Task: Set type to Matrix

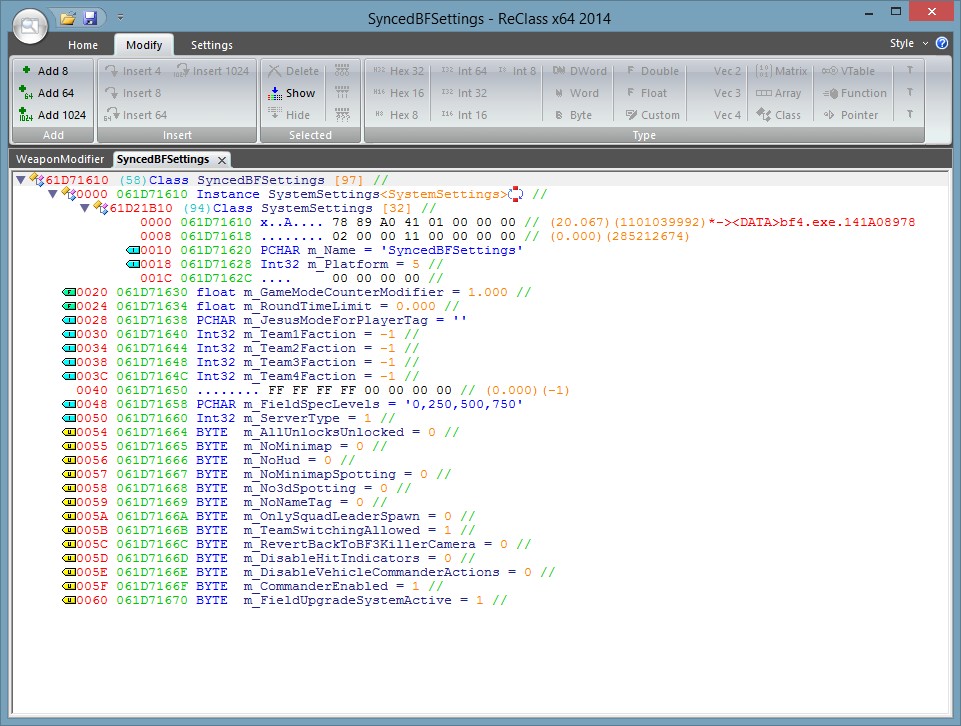Action: coord(781,71)
